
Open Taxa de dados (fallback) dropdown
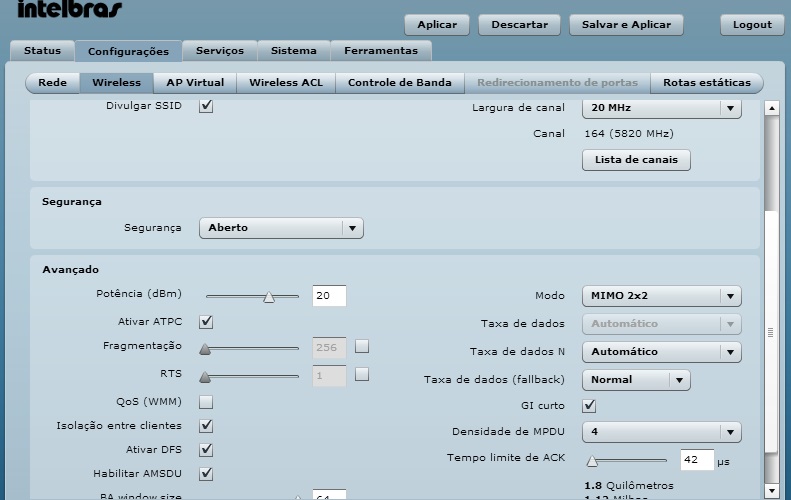click(636, 380)
